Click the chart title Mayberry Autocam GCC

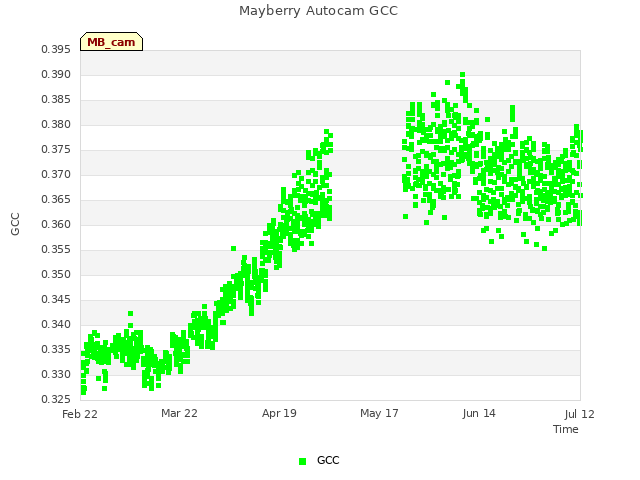tap(318, 11)
